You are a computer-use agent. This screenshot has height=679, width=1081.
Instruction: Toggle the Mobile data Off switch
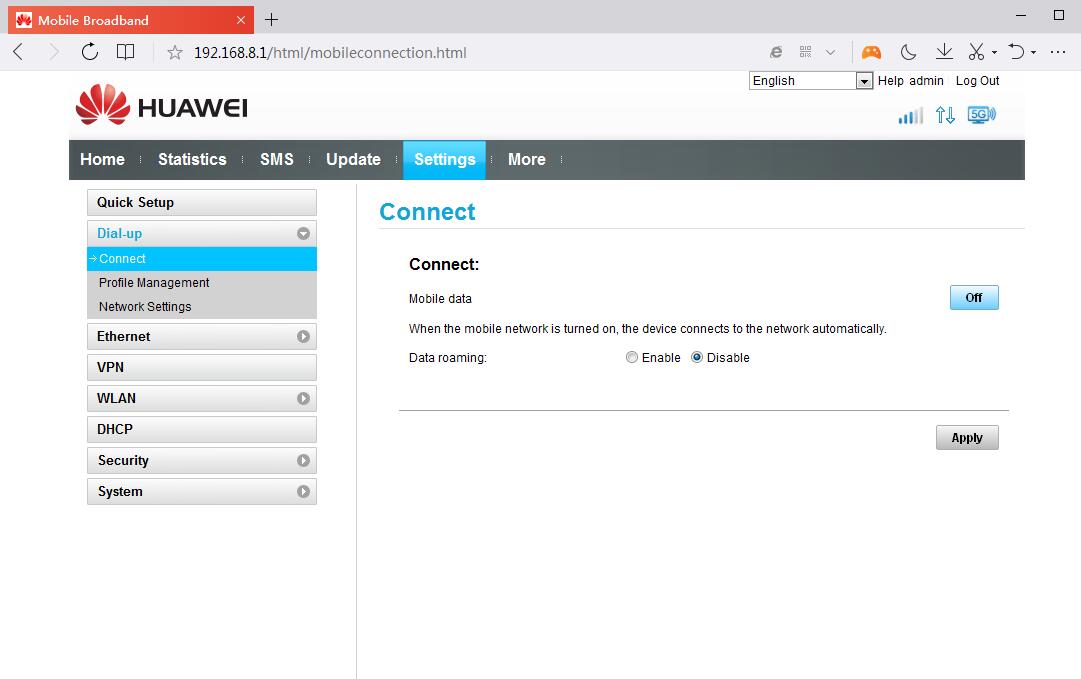pyautogui.click(x=973, y=298)
